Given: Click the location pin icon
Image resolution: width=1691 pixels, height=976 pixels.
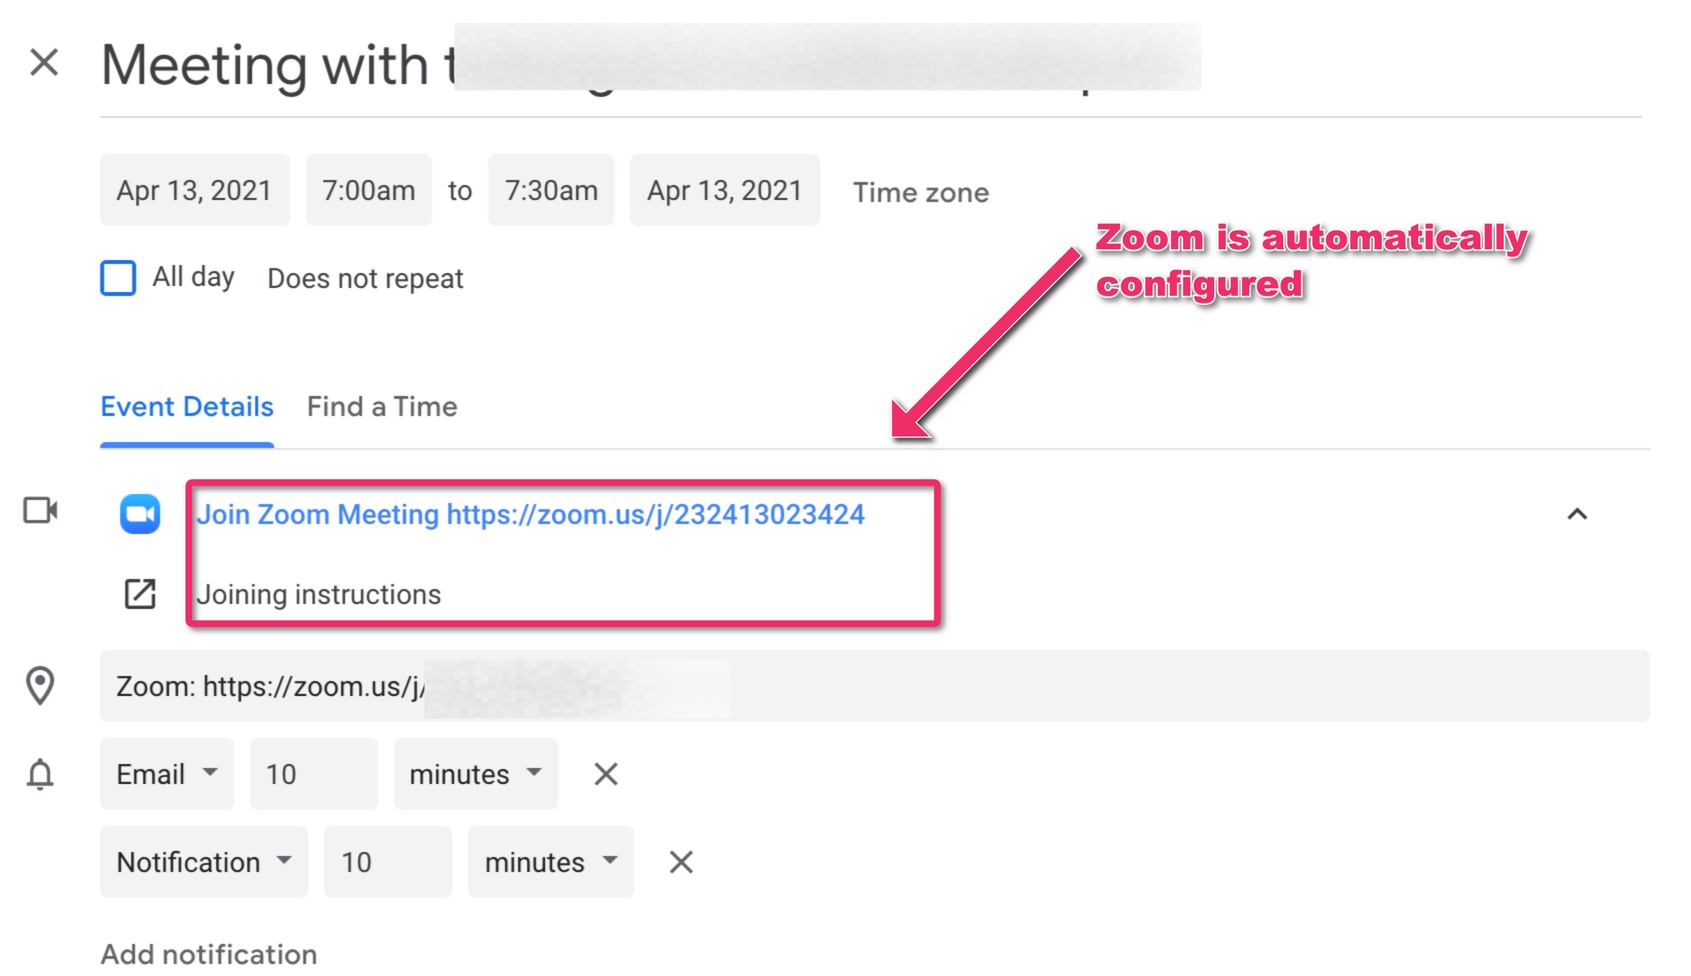Looking at the screenshot, I should [40, 686].
